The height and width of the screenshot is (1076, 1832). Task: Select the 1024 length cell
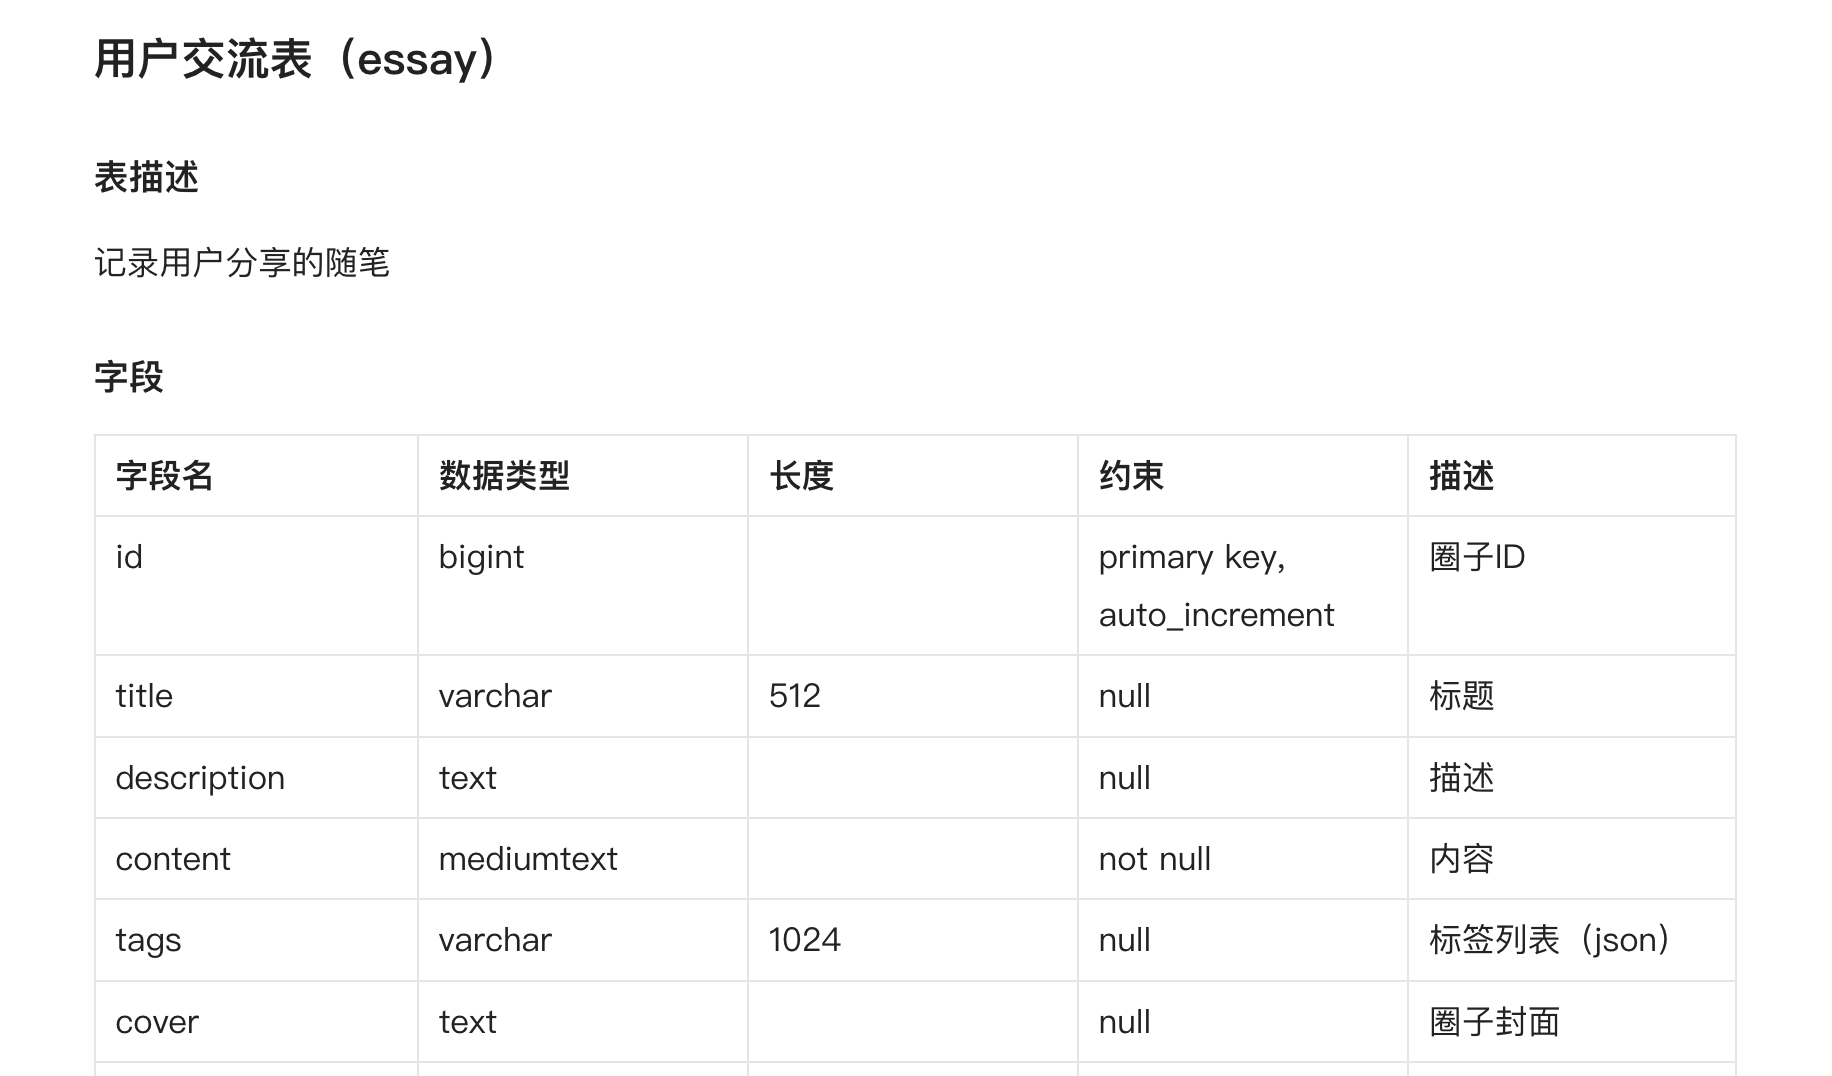(x=805, y=940)
